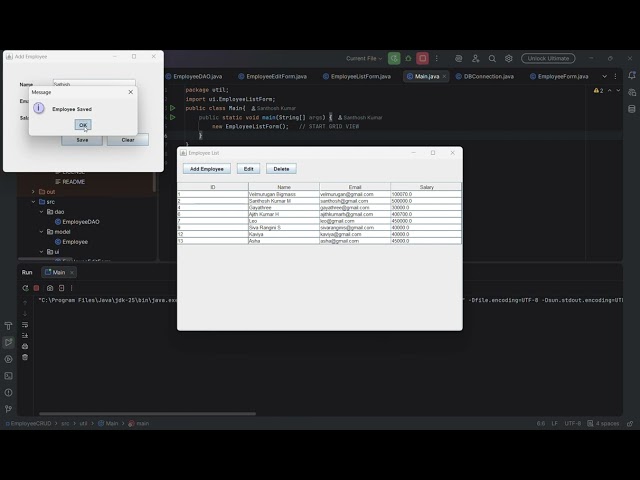Toggle soft-wrap in Run console
The image size is (640, 480).
(25, 324)
